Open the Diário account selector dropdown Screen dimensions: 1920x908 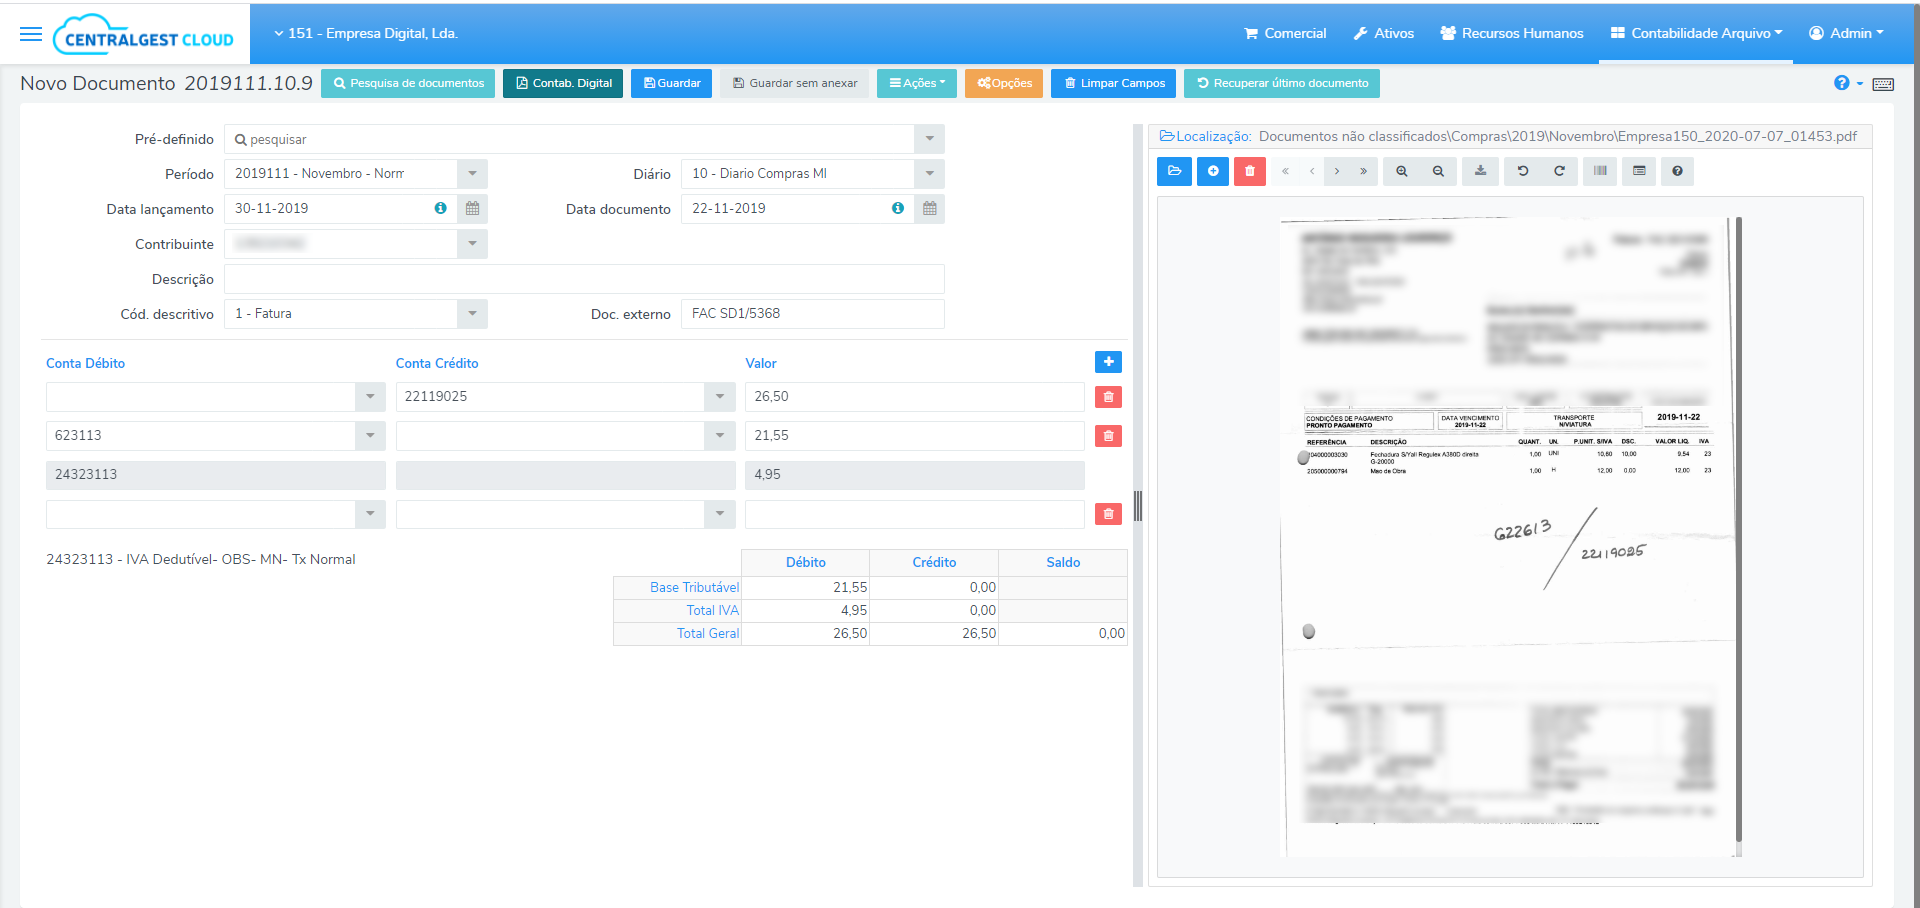(x=929, y=173)
